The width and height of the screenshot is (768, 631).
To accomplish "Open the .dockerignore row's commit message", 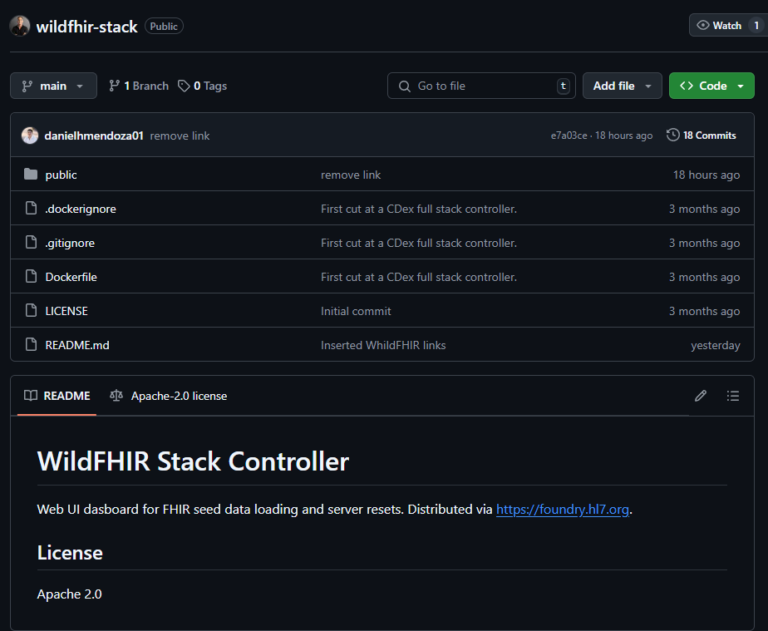I will pos(419,209).
